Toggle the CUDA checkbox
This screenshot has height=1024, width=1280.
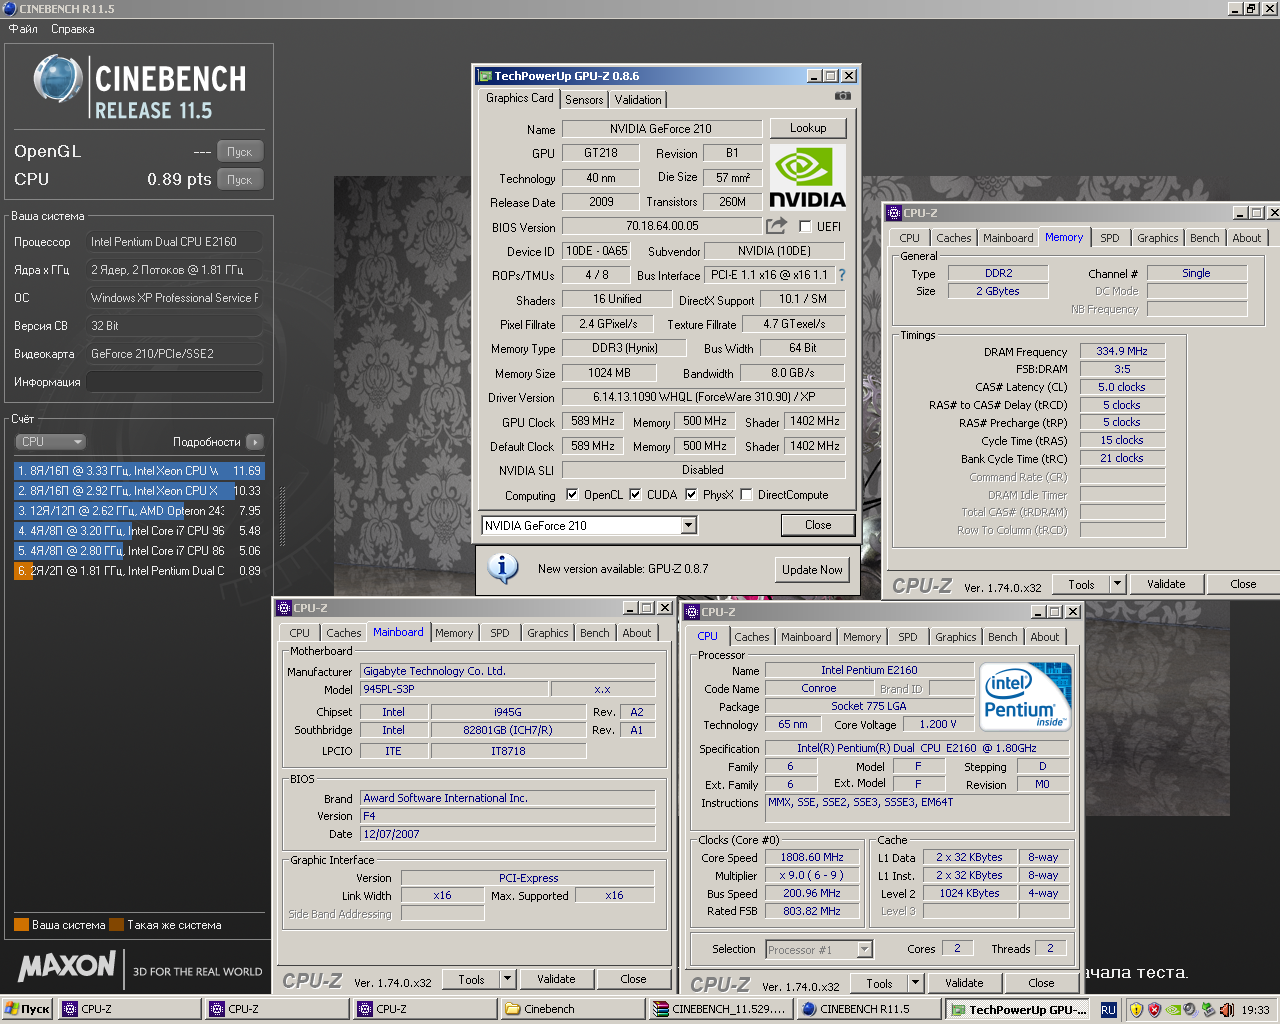635,494
